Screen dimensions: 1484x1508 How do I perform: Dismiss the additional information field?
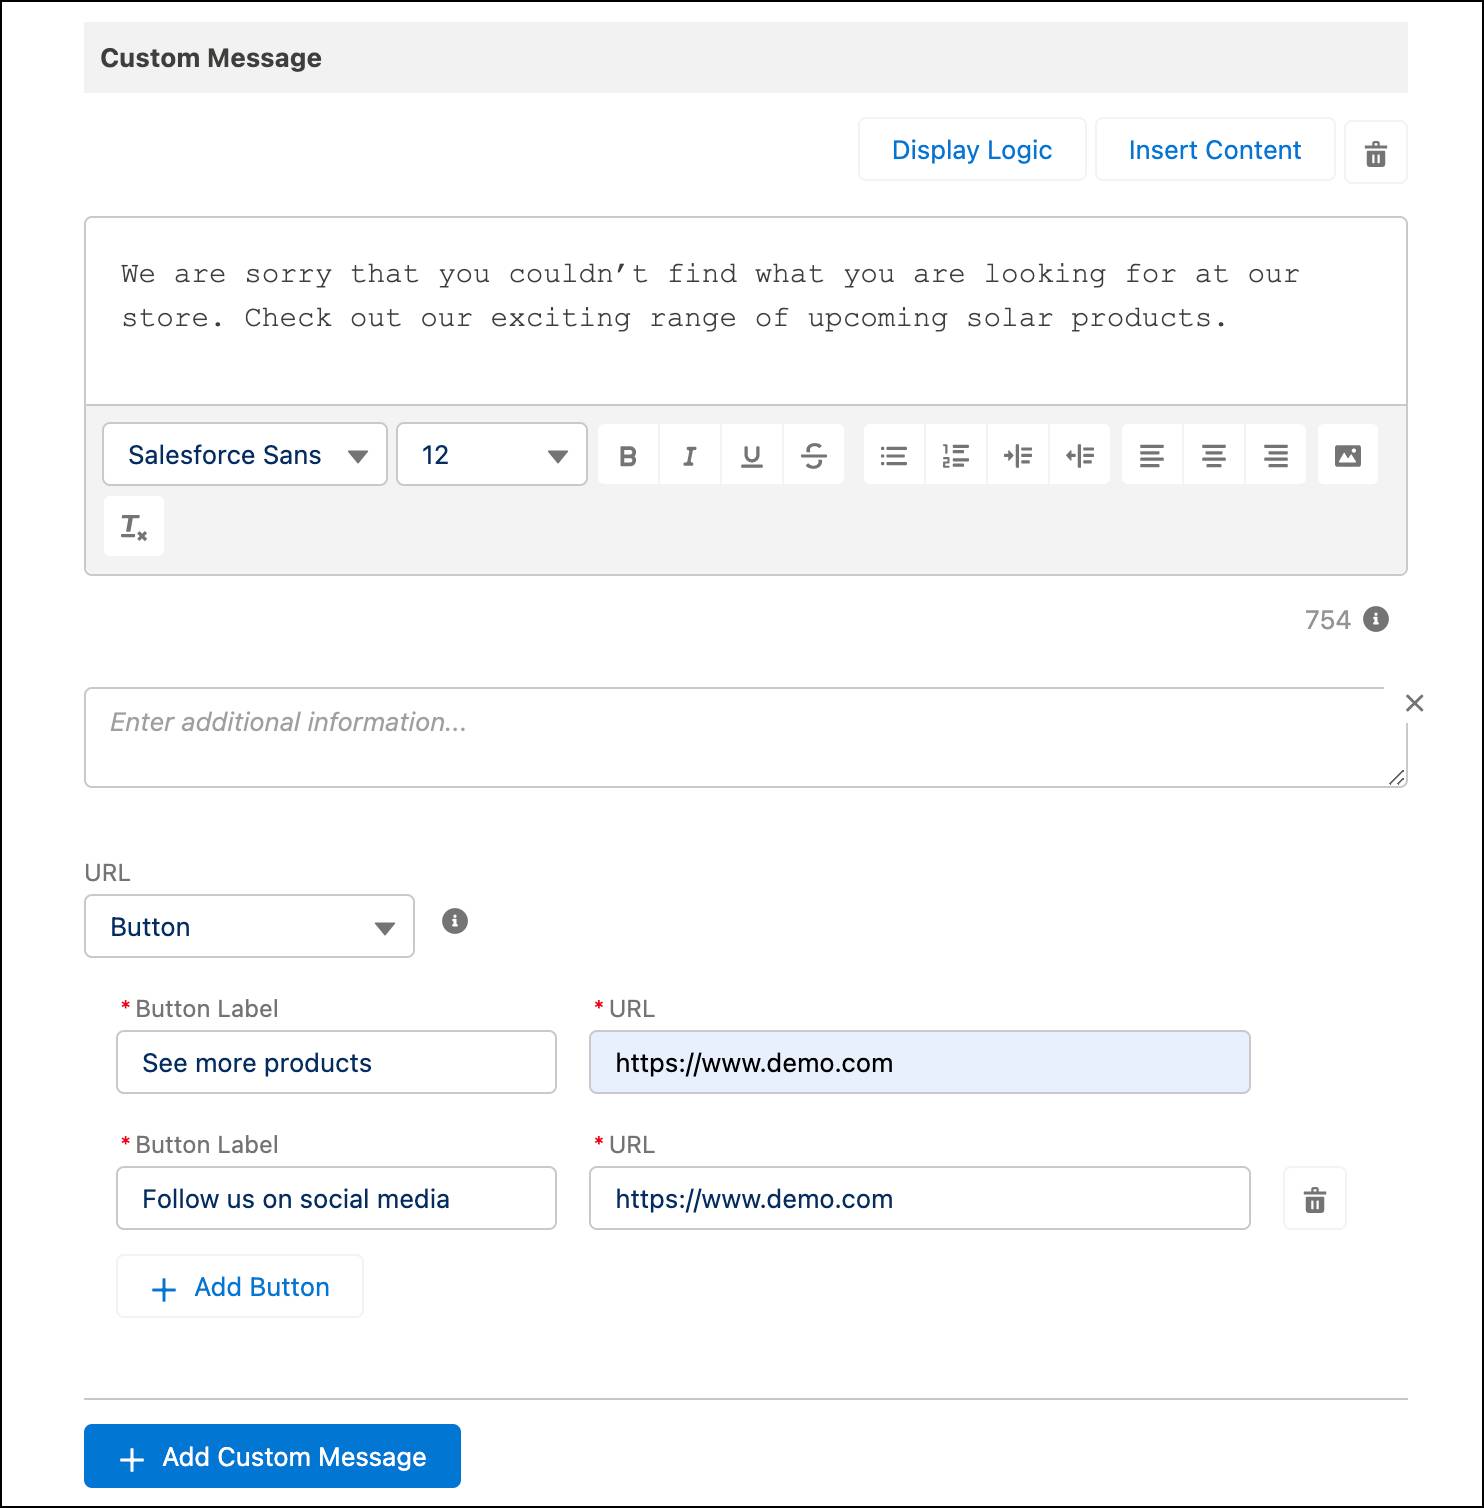pos(1415,702)
